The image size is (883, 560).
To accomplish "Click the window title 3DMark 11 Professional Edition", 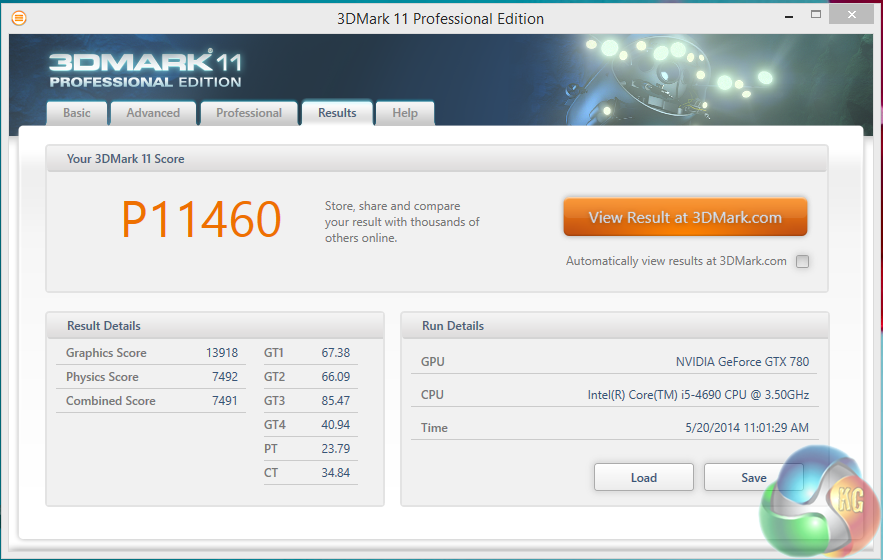I will pyautogui.click(x=440, y=19).
